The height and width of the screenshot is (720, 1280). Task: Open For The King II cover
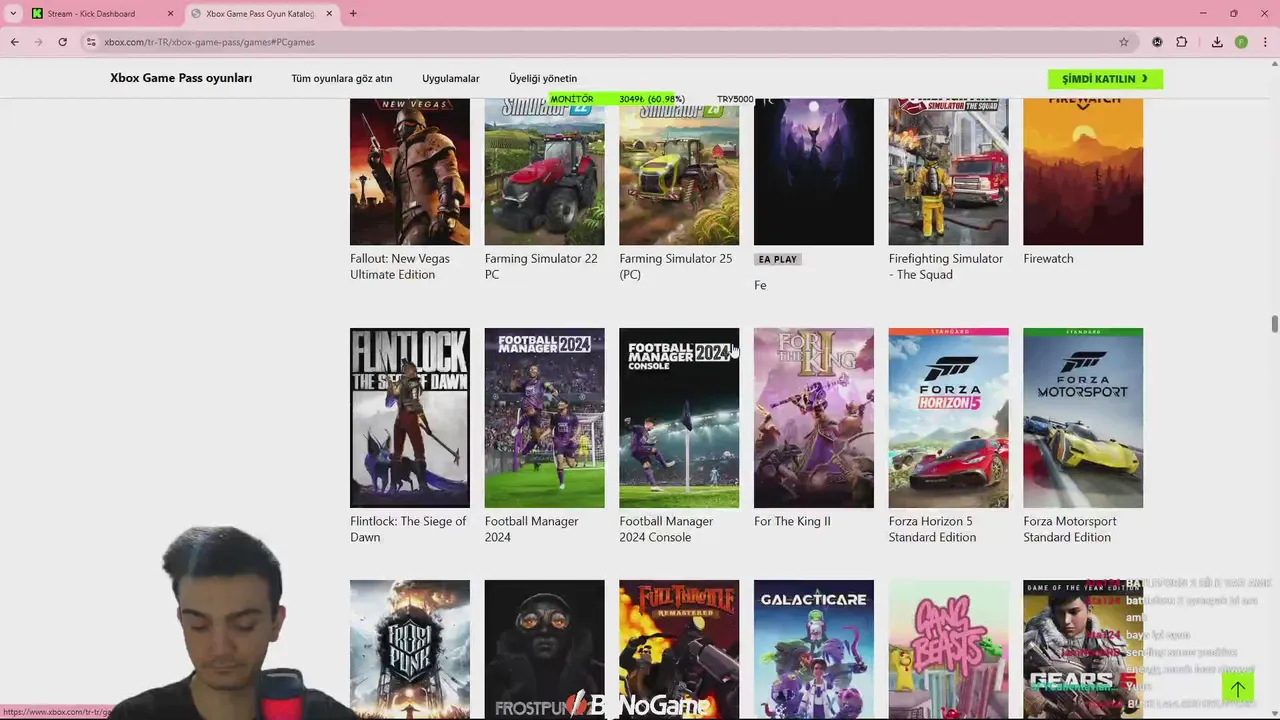coord(814,418)
